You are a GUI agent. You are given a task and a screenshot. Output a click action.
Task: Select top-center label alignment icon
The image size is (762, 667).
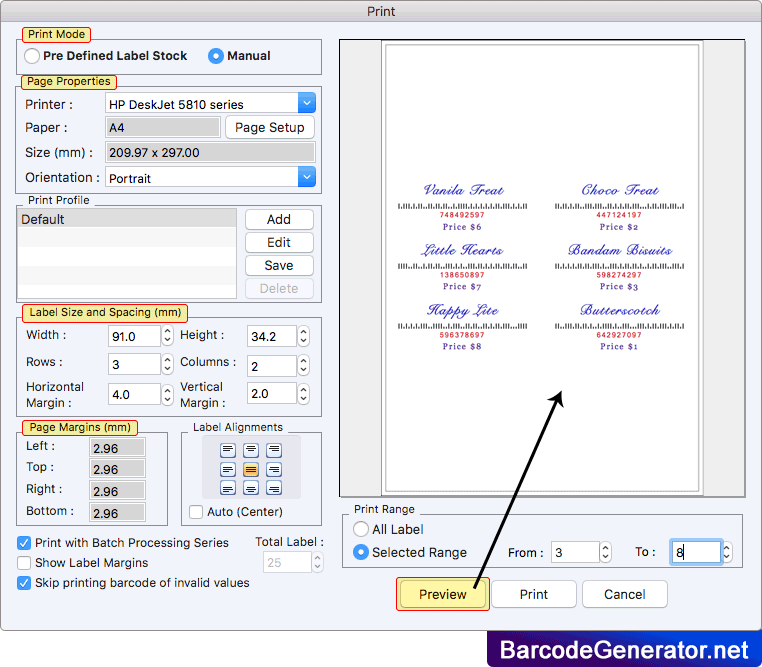click(x=251, y=450)
